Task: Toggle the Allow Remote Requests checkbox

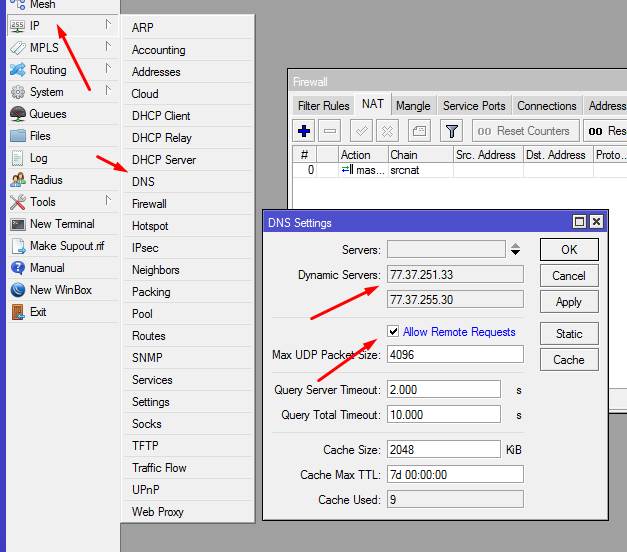Action: 393,332
